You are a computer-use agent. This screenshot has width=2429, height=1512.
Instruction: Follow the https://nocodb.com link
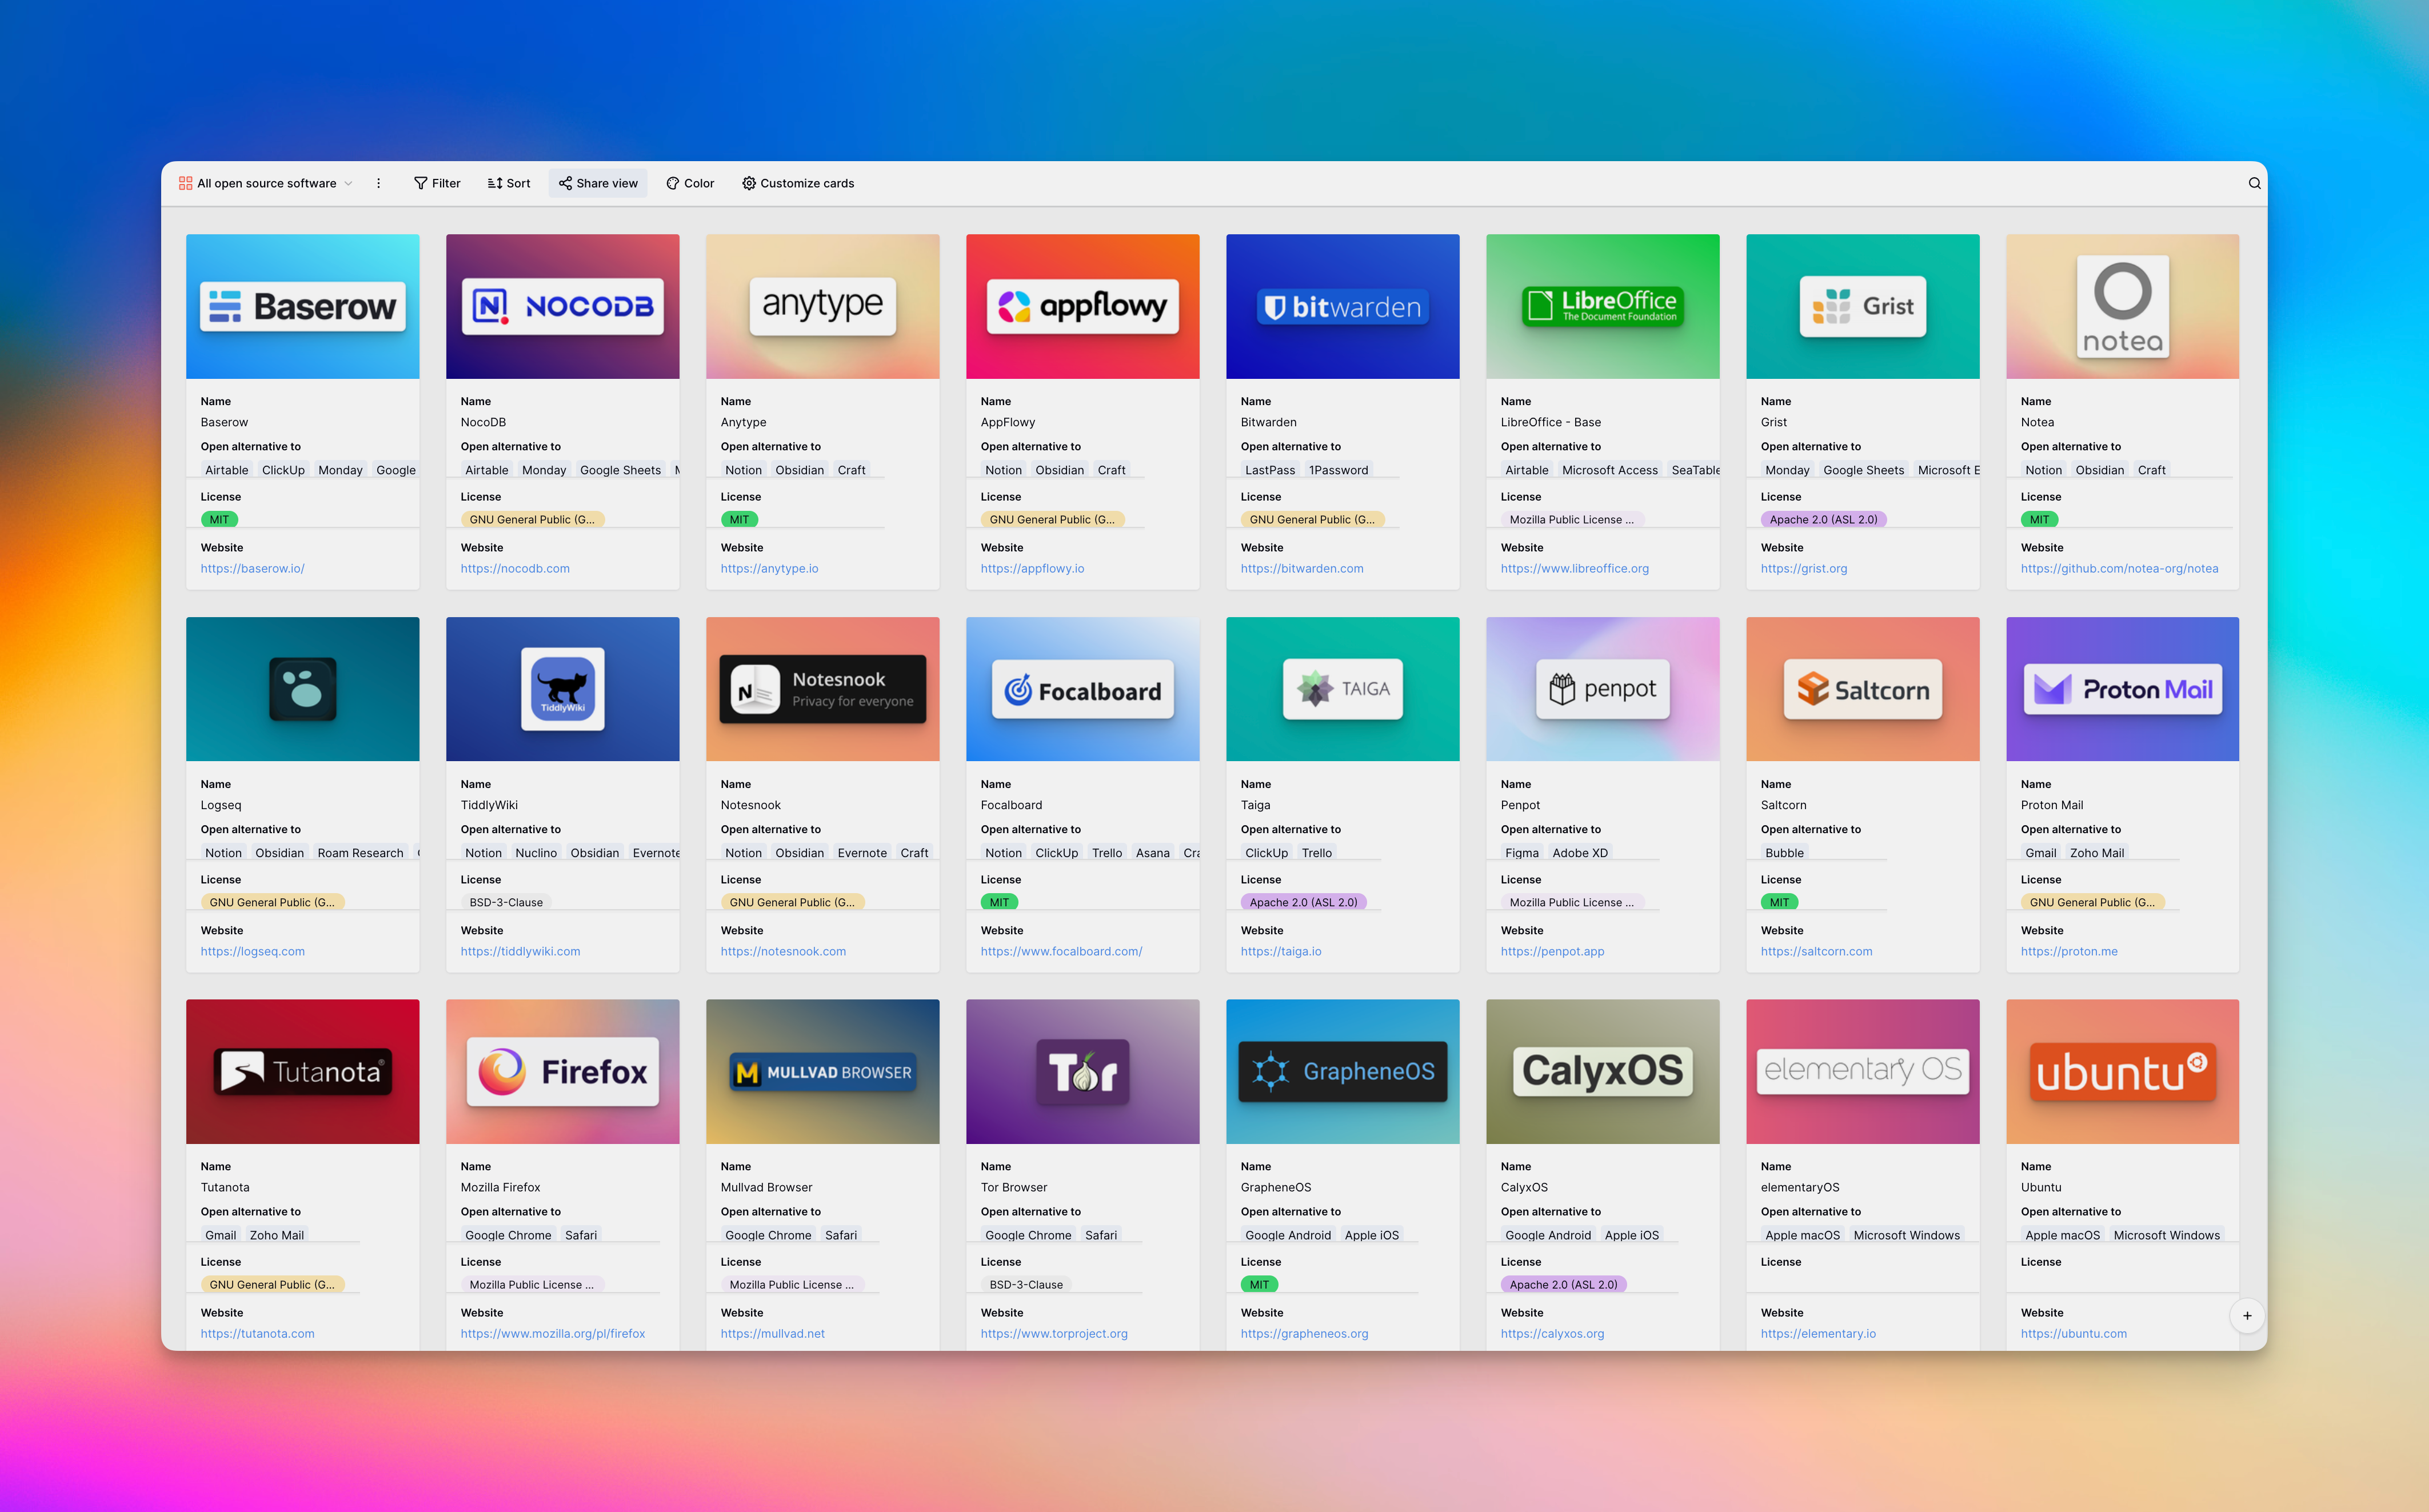pos(515,568)
